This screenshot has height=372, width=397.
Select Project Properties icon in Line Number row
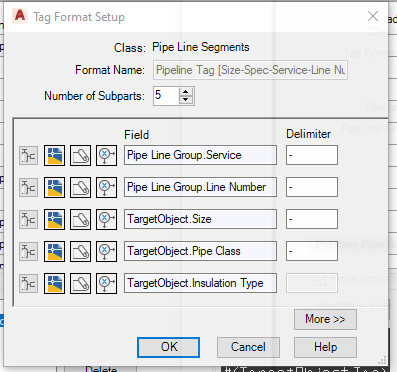(x=80, y=187)
